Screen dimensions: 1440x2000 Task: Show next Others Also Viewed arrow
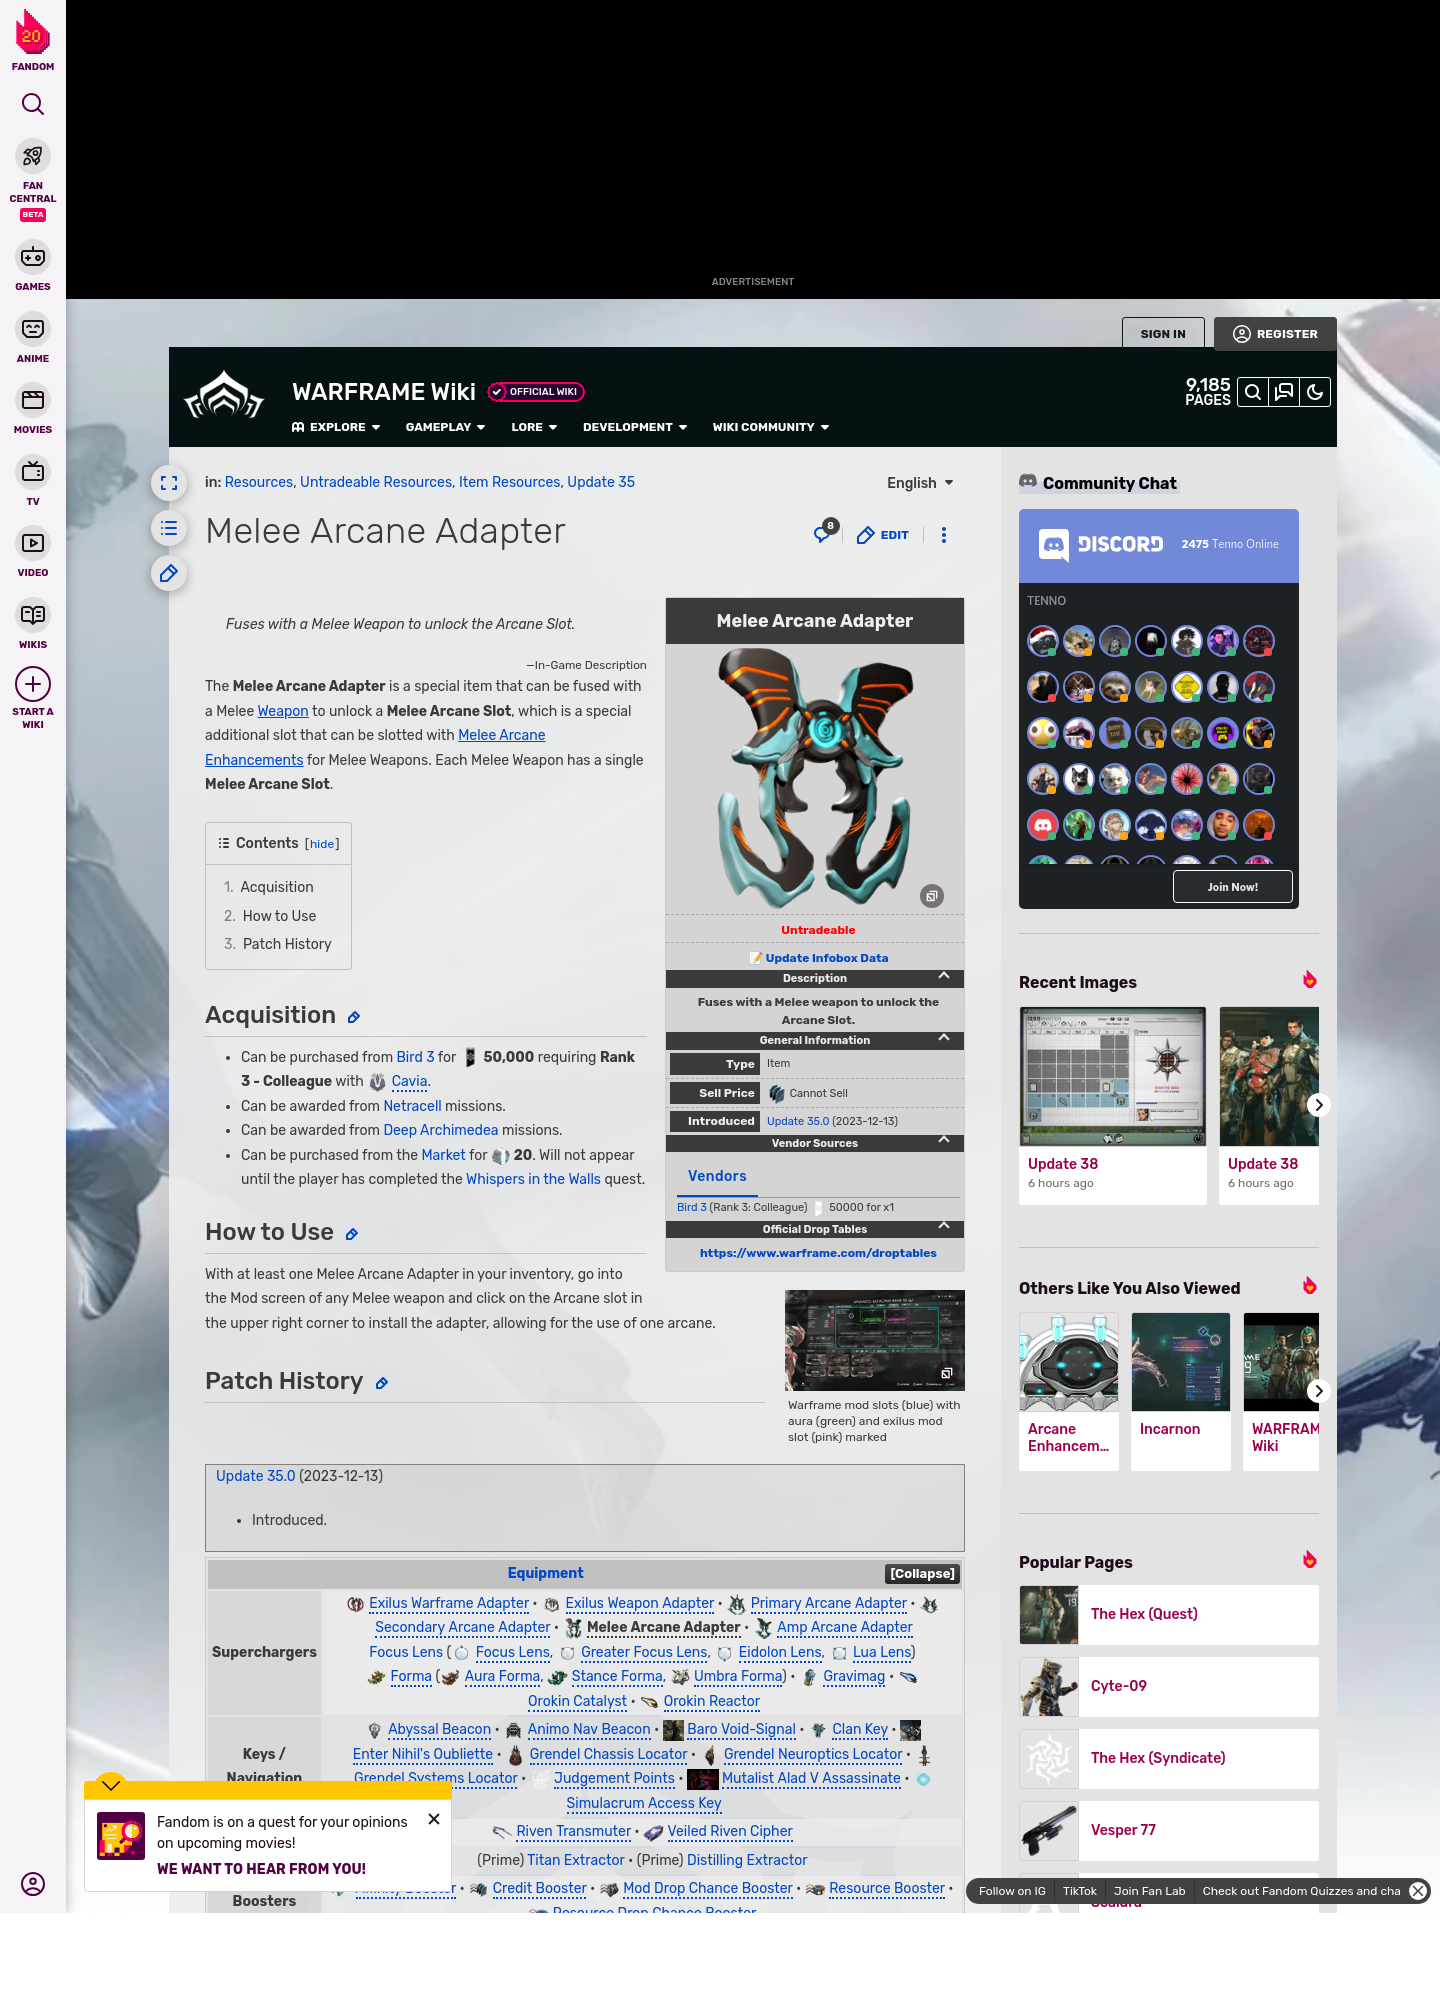1318,1391
